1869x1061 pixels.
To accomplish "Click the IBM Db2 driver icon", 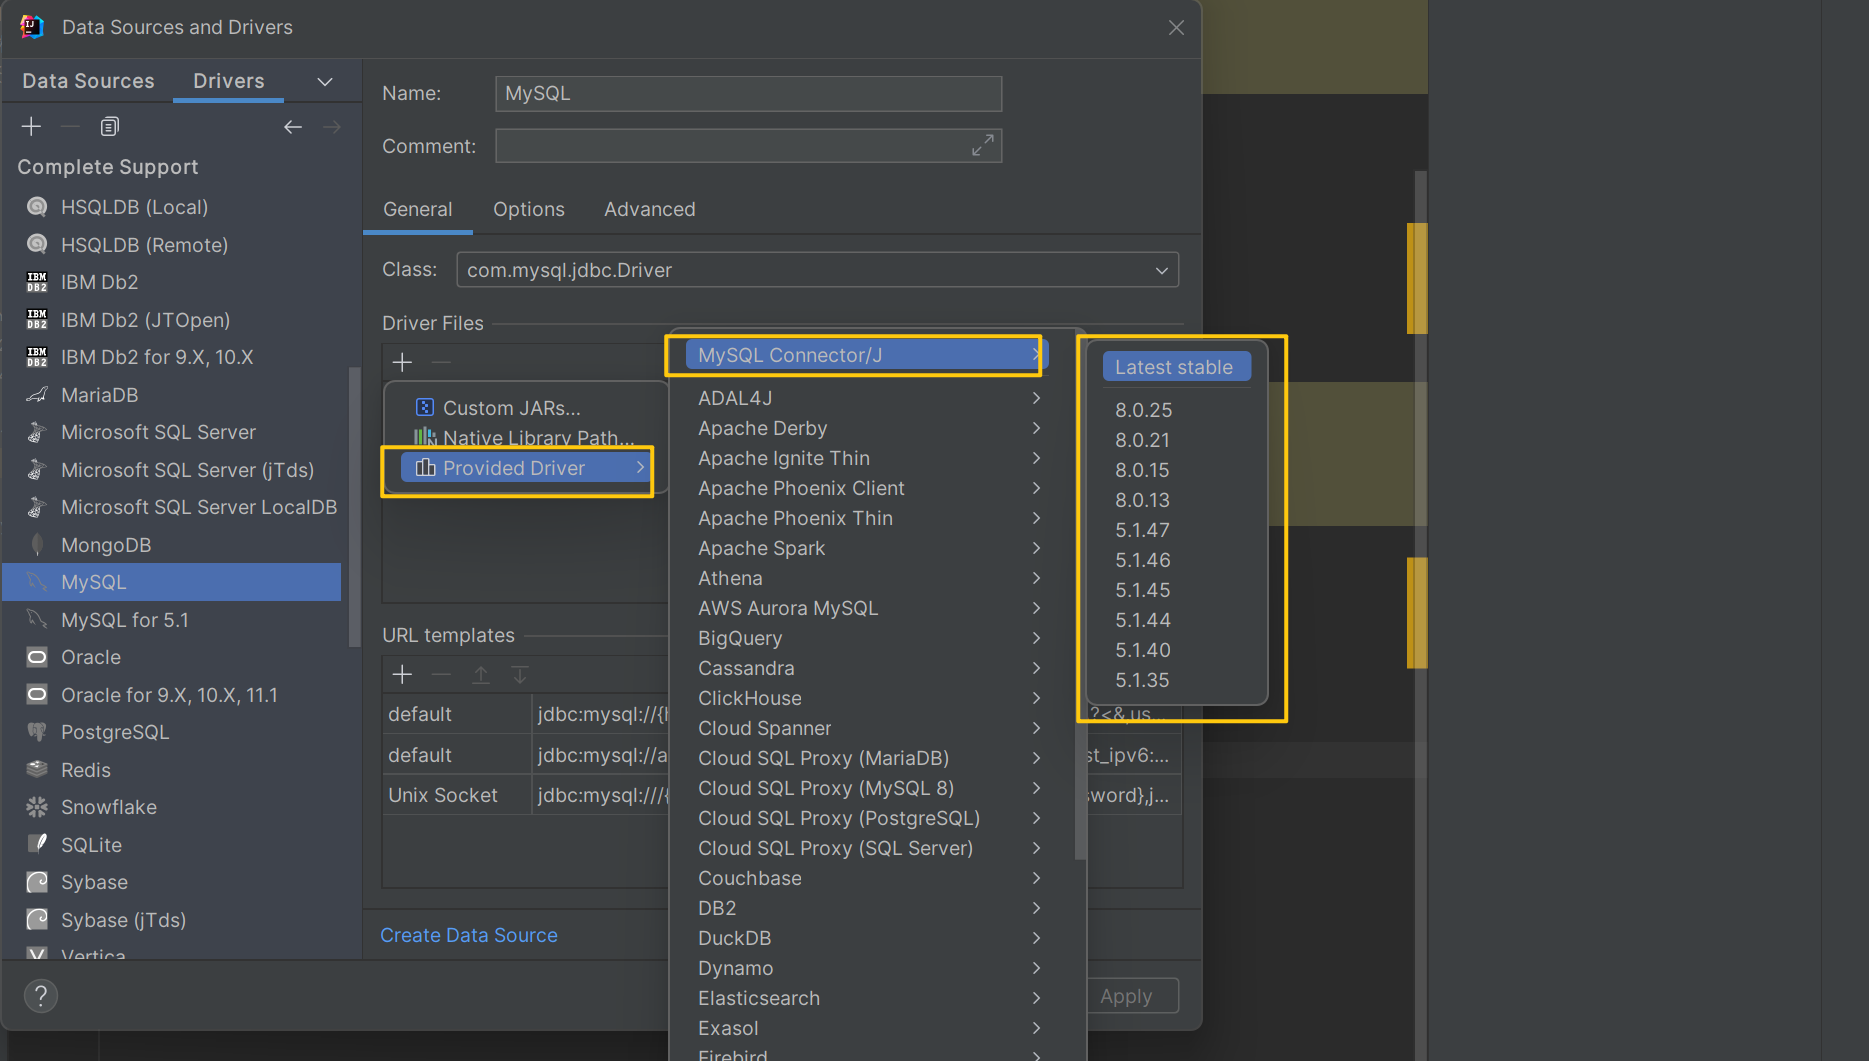I will tap(37, 282).
